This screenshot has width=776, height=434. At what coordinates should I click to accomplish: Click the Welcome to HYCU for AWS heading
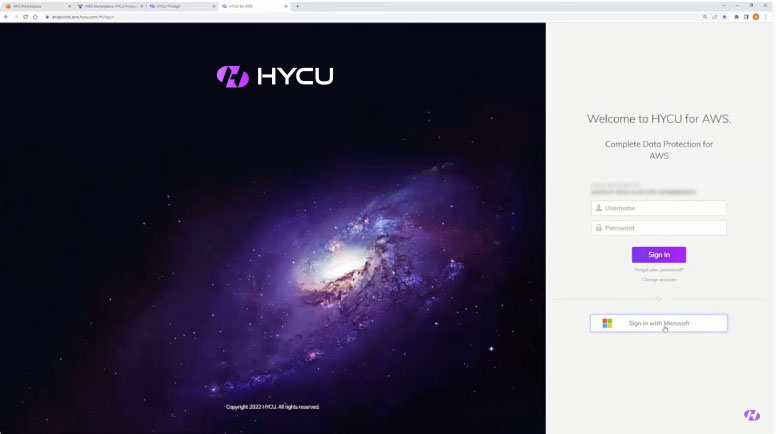[x=659, y=119]
